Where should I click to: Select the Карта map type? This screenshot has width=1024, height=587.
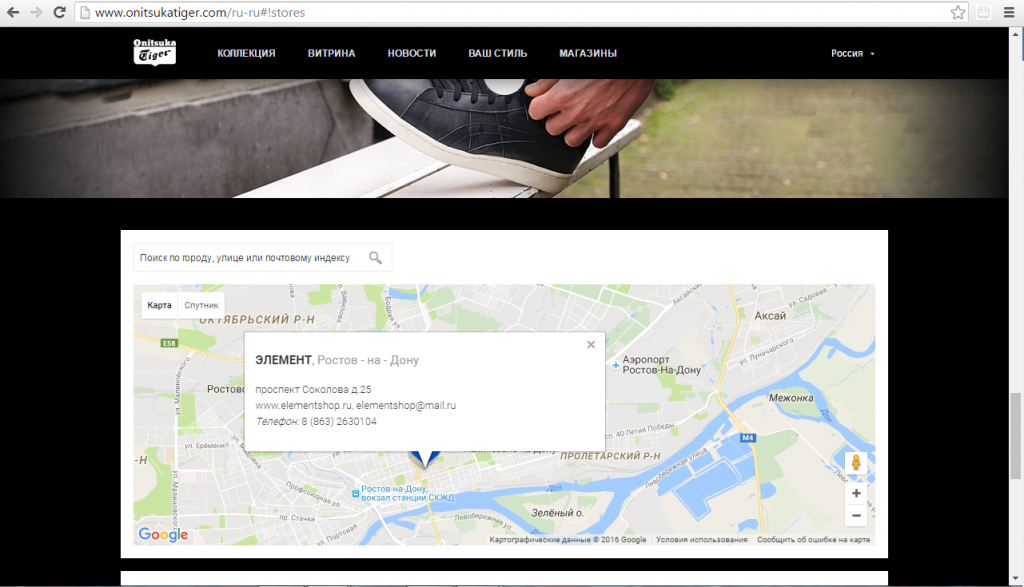159,305
